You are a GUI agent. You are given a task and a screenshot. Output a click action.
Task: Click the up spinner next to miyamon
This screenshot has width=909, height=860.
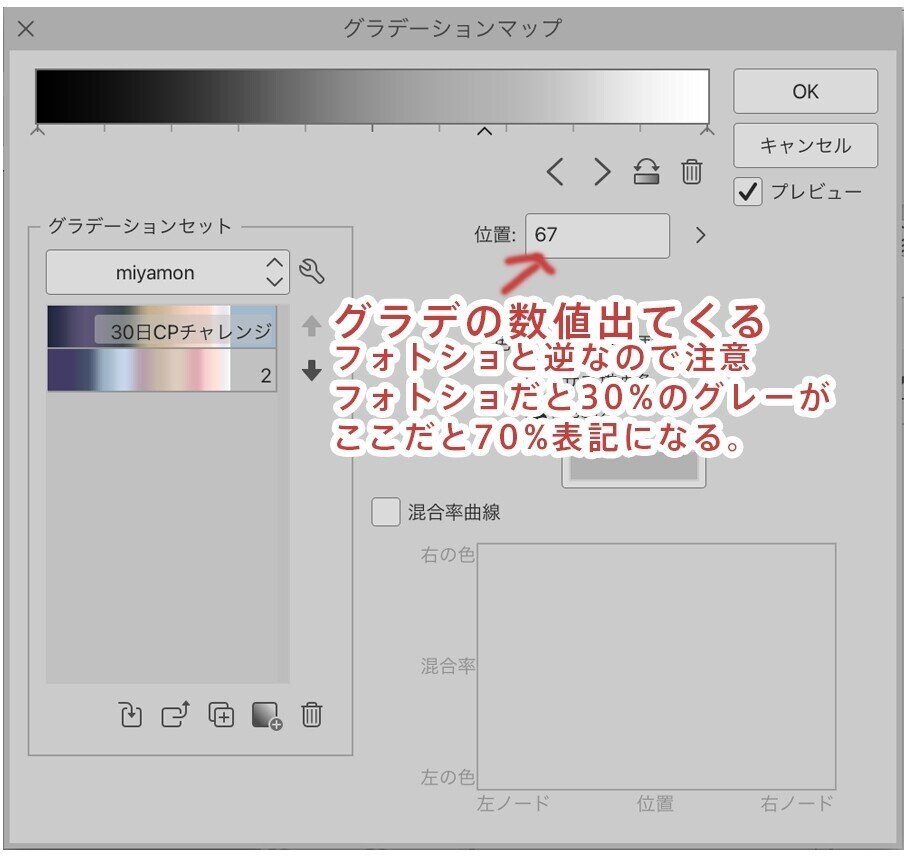tap(274, 262)
